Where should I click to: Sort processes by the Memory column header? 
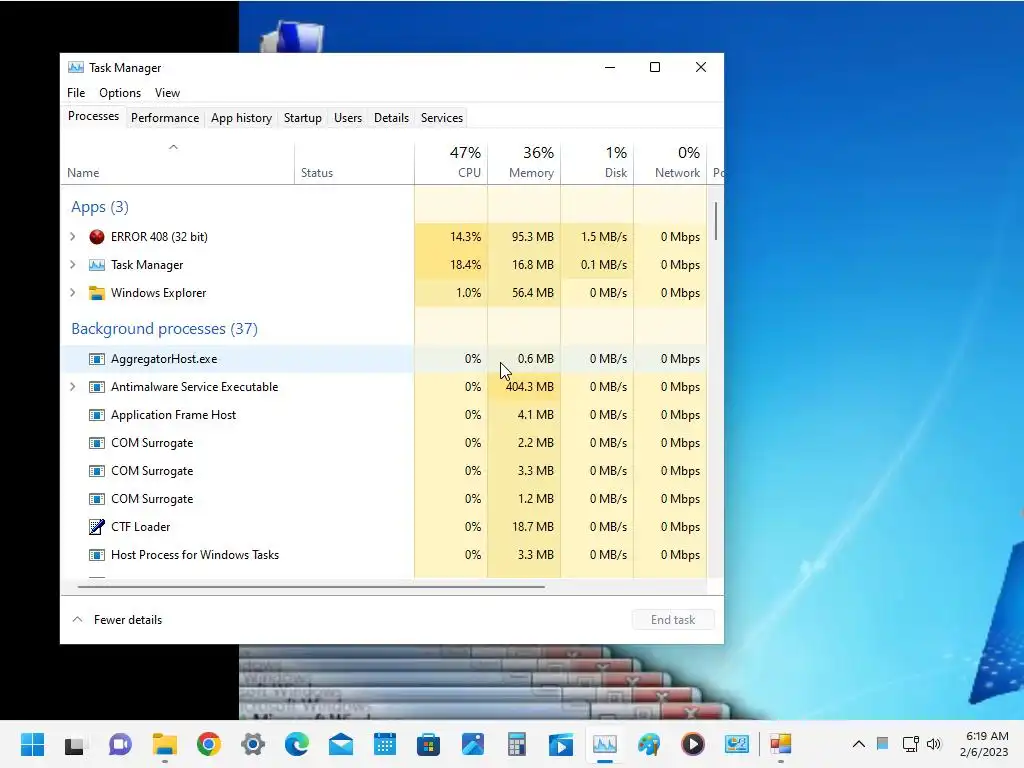tap(524, 163)
